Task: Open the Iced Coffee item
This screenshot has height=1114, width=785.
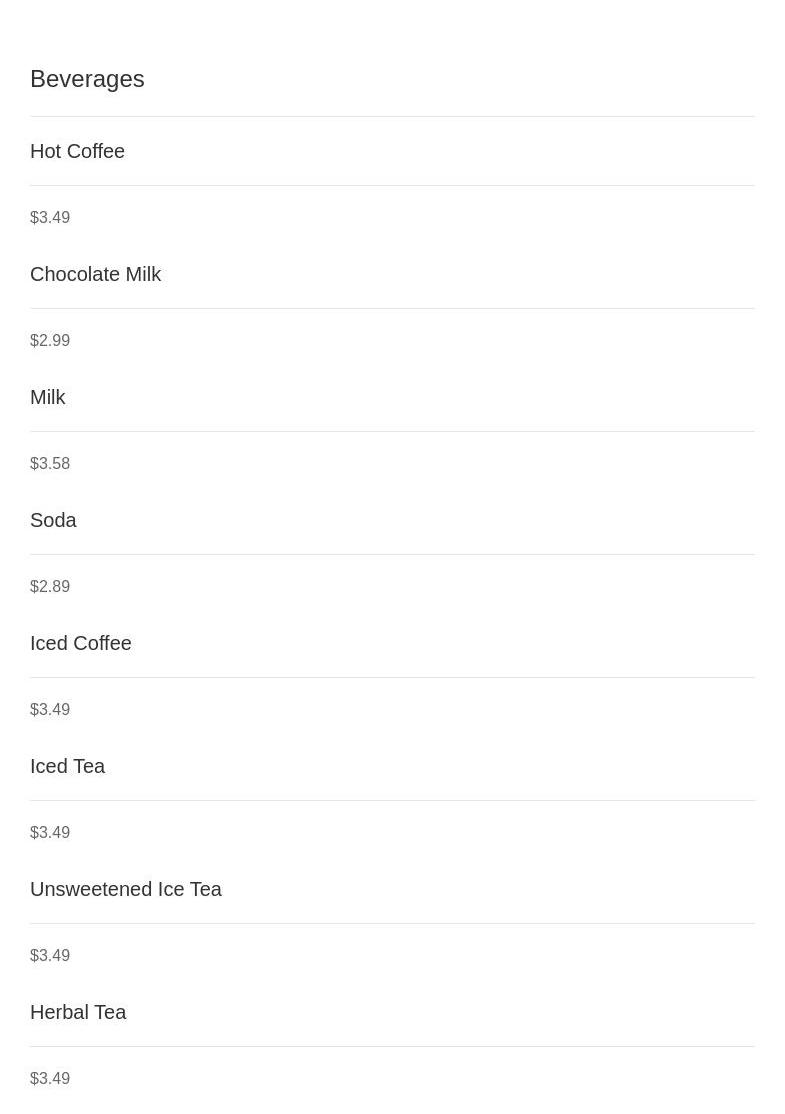Action: pos(81,643)
